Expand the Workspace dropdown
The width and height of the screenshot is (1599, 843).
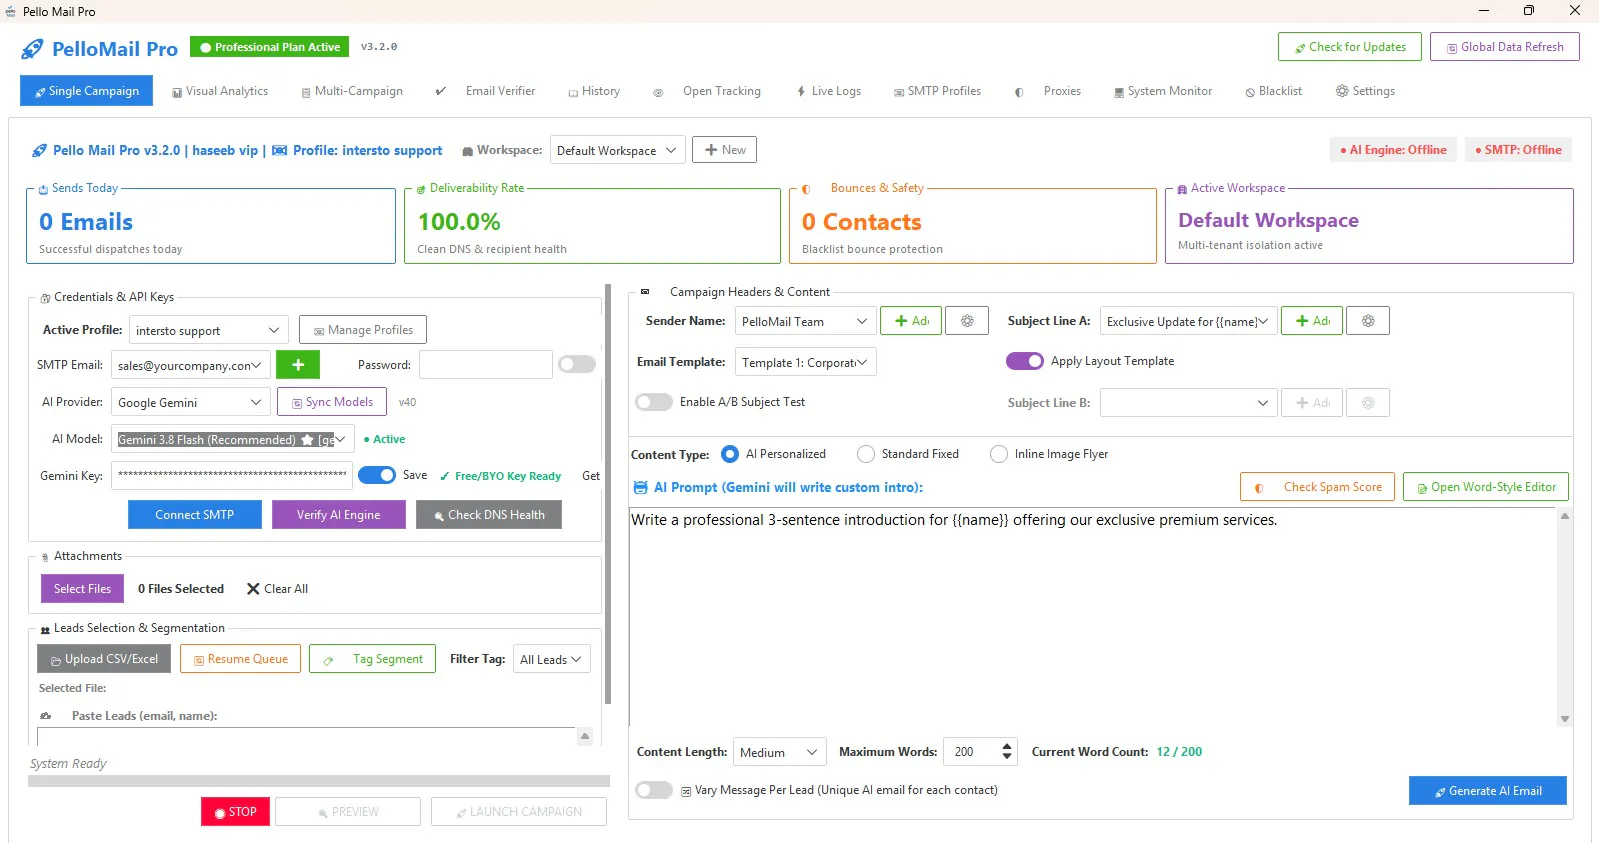[618, 151]
